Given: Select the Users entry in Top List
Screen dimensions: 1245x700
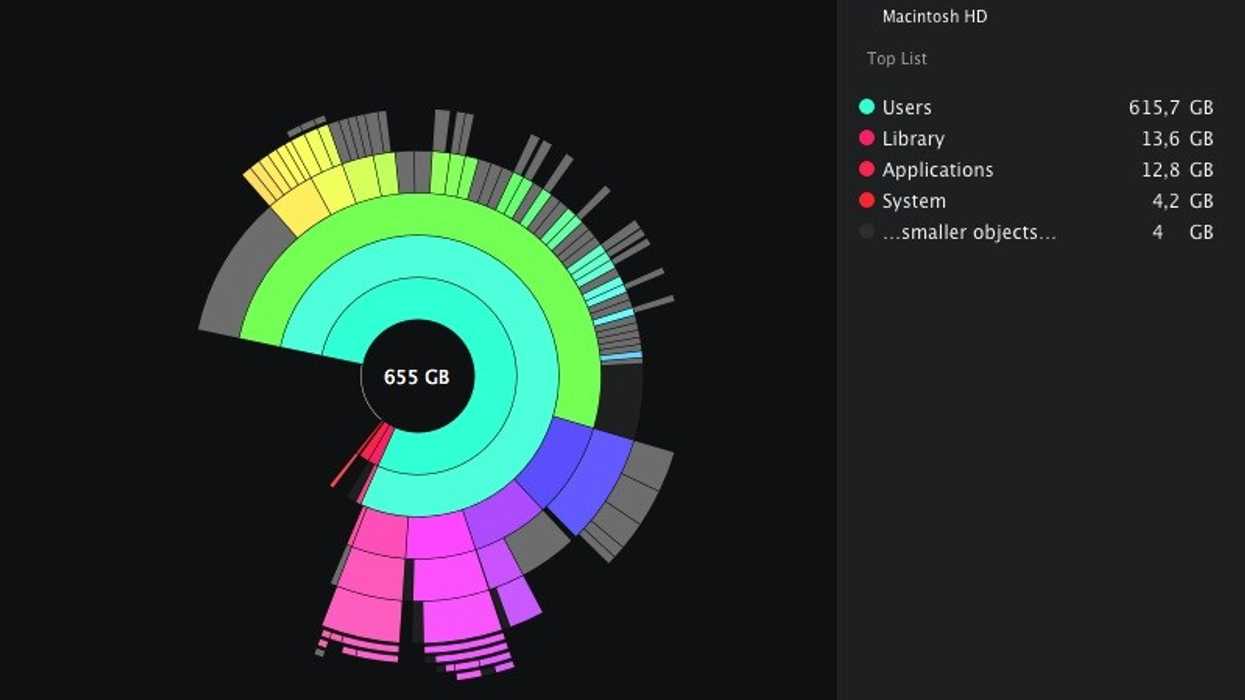Looking at the screenshot, I should 1035,107.
